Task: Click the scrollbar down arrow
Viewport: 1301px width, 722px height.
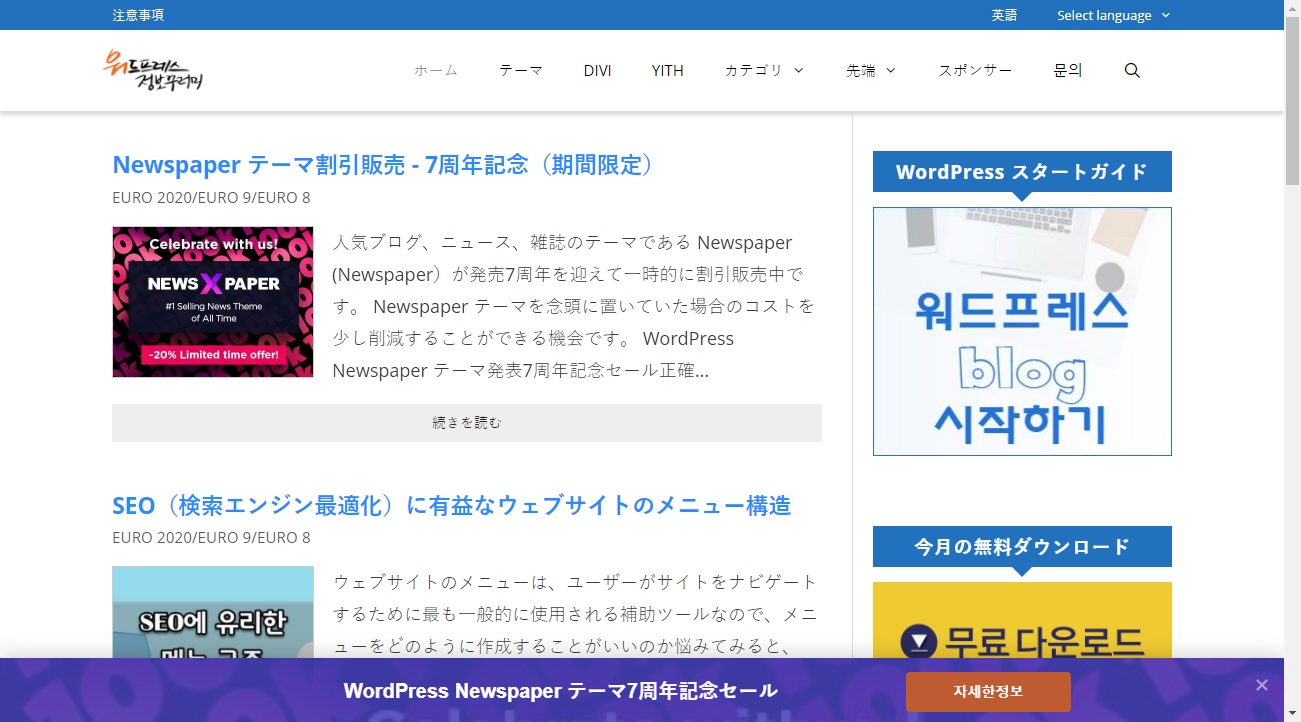Action: (x=1292, y=713)
